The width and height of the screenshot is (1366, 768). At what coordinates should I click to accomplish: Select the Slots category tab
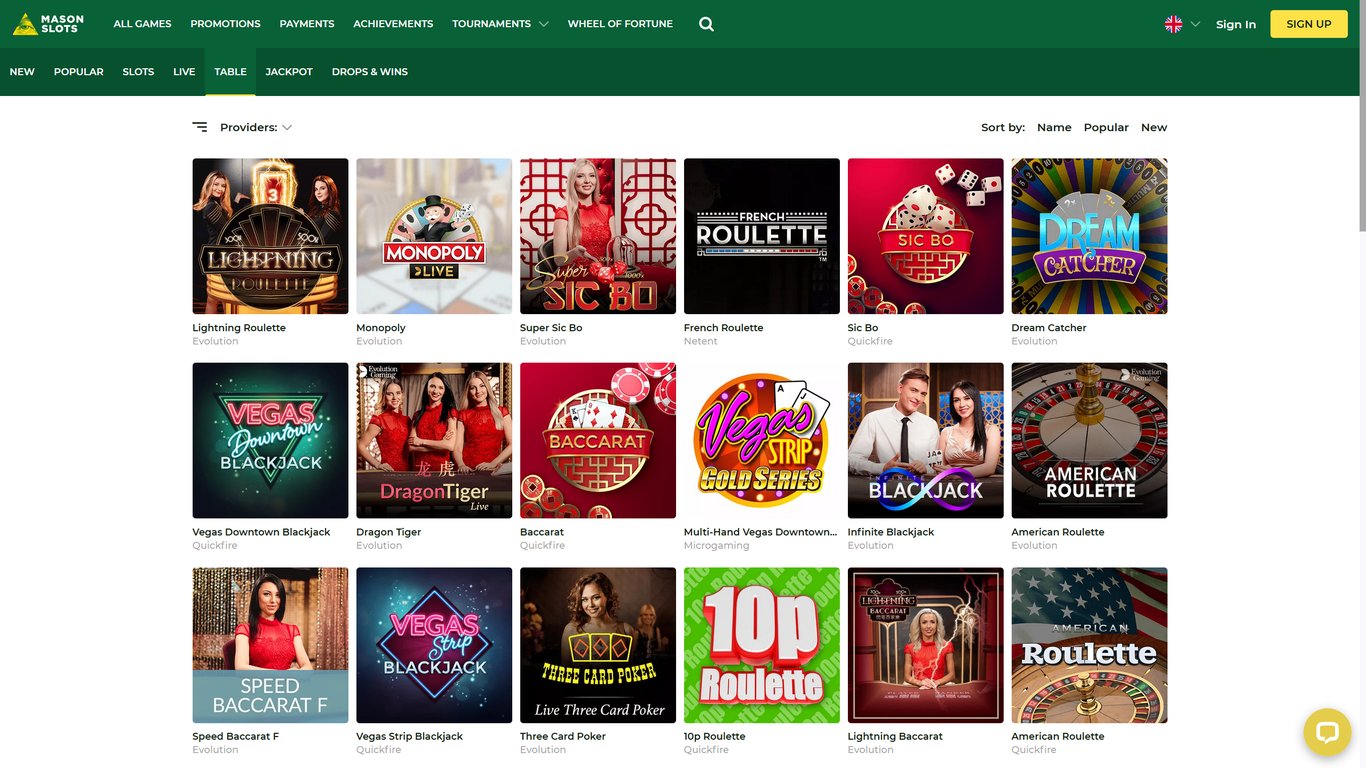[x=138, y=72]
